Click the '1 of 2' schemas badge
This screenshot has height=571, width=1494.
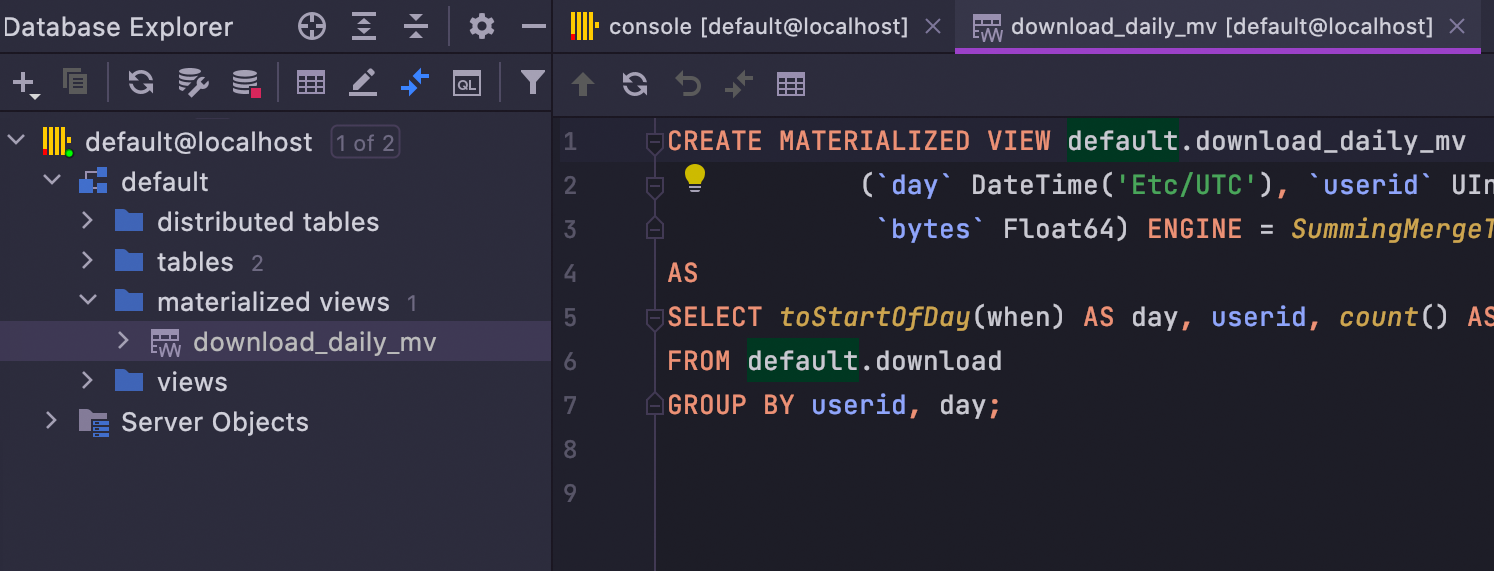coord(364,143)
